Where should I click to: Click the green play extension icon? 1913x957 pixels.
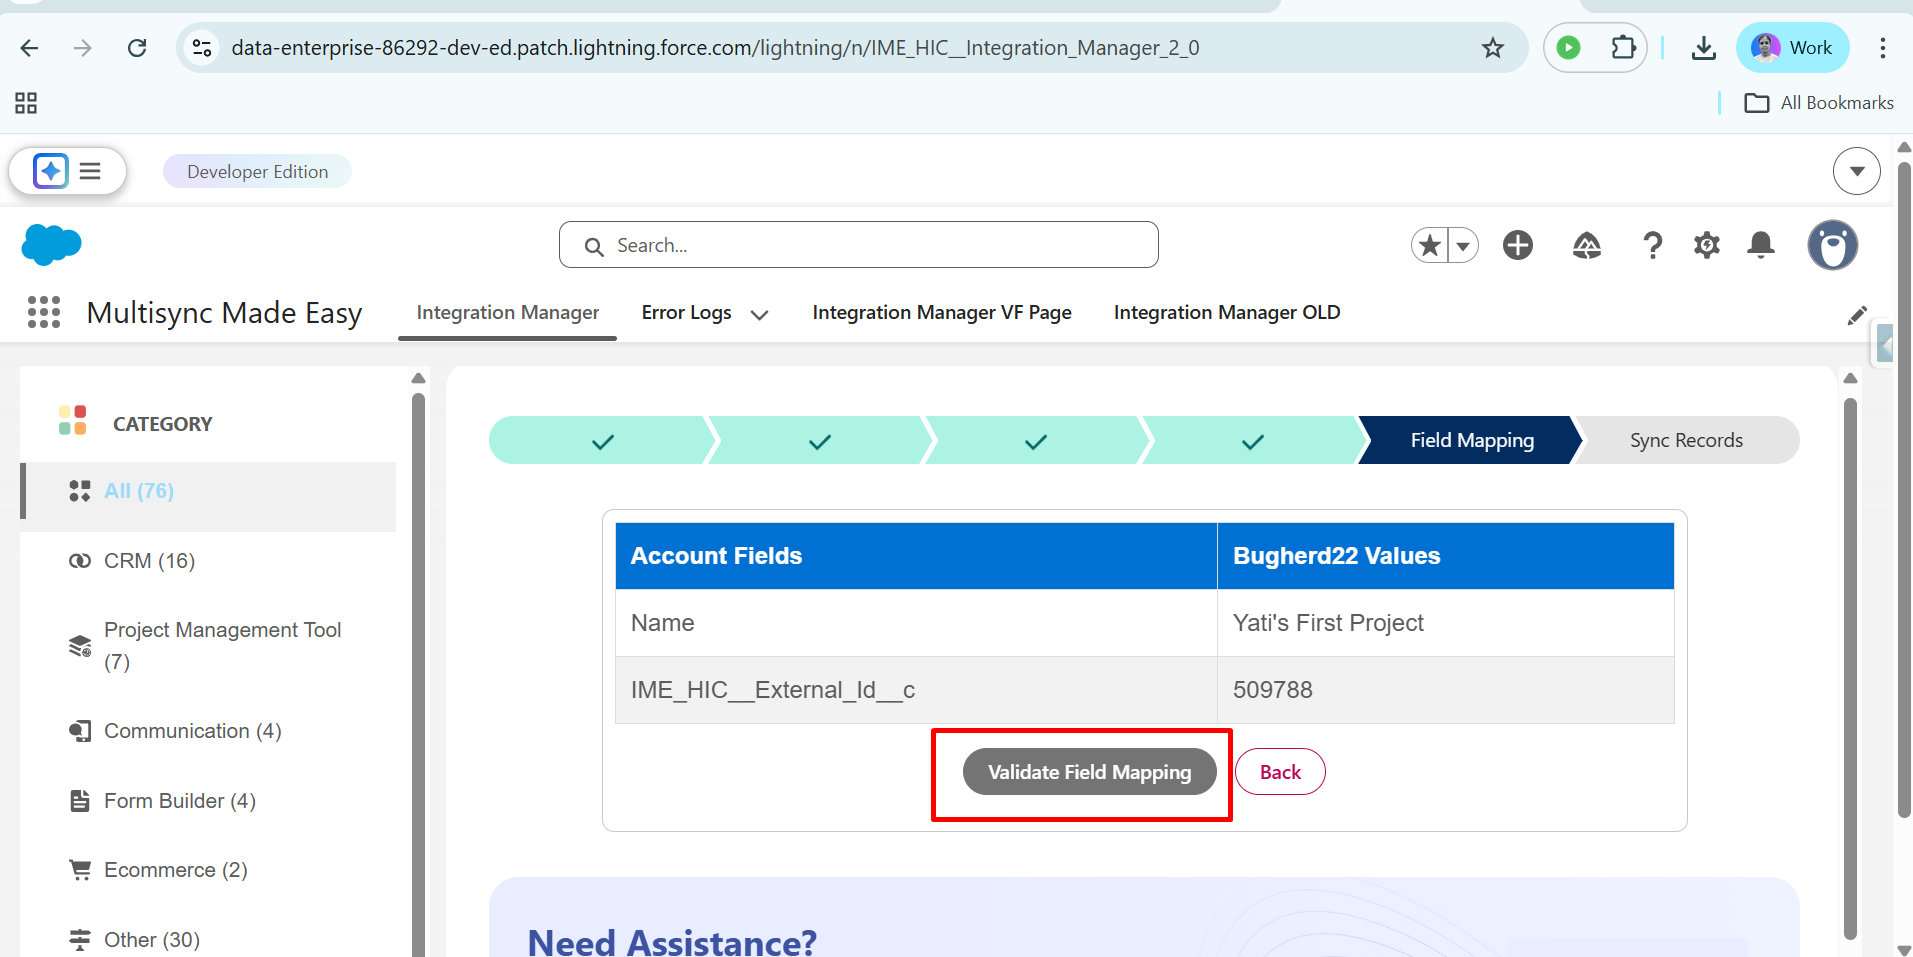coord(1569,48)
